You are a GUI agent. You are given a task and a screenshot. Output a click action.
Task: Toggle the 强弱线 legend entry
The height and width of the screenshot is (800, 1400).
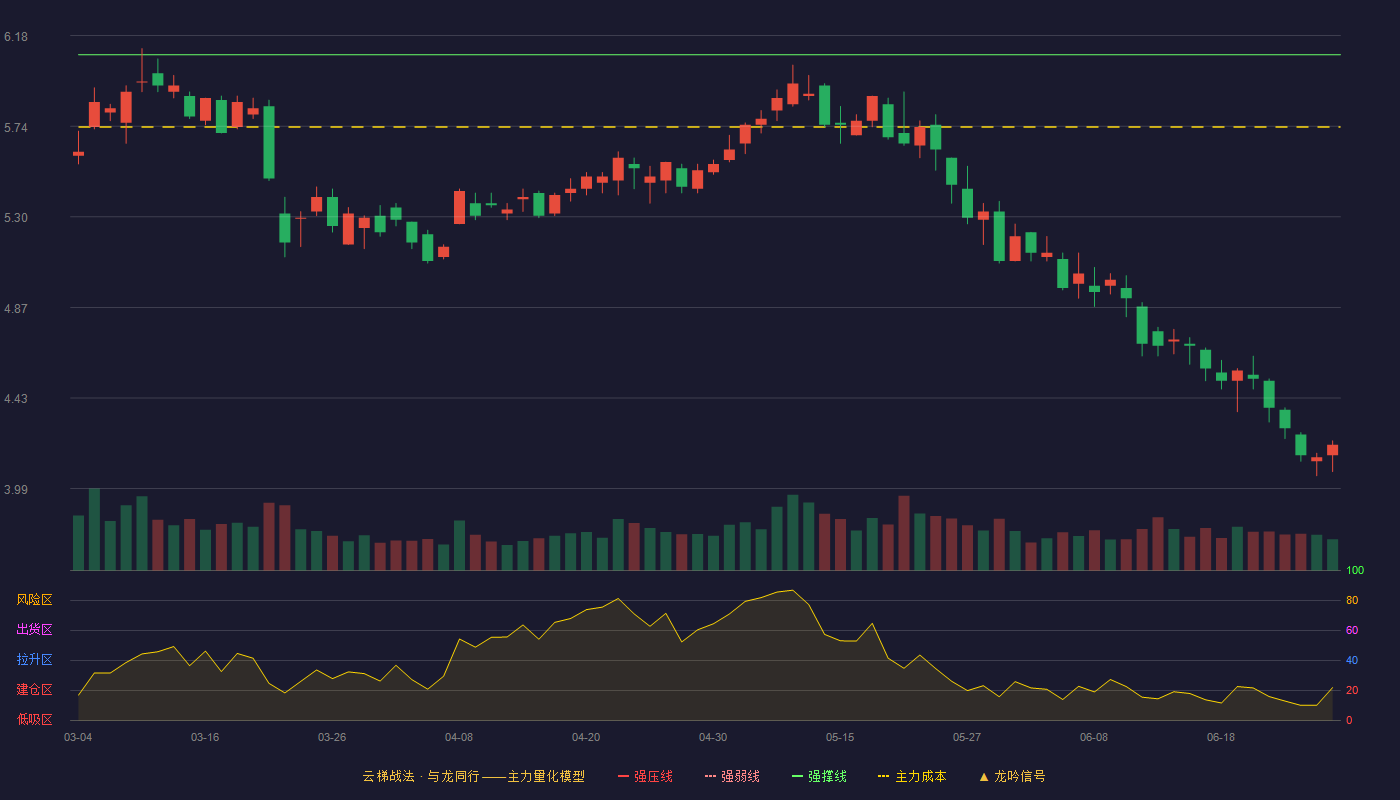point(732,776)
